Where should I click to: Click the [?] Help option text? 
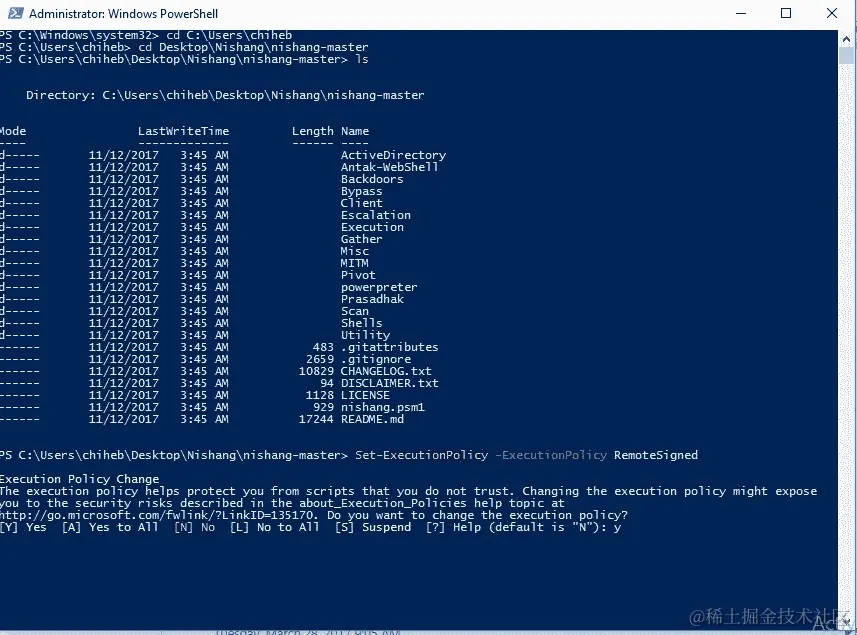click(x=454, y=527)
